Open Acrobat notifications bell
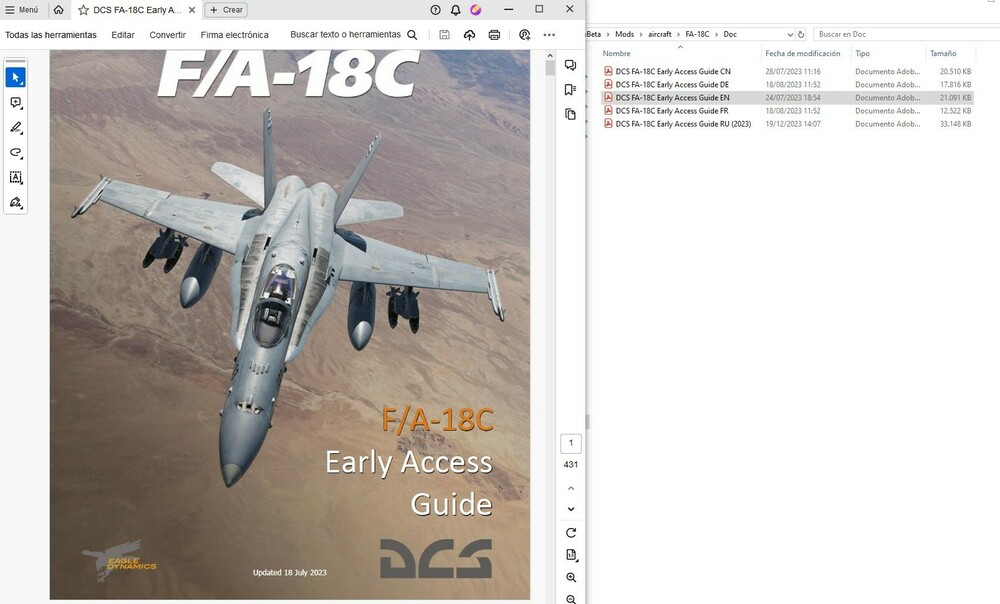1000x604 pixels. point(455,10)
